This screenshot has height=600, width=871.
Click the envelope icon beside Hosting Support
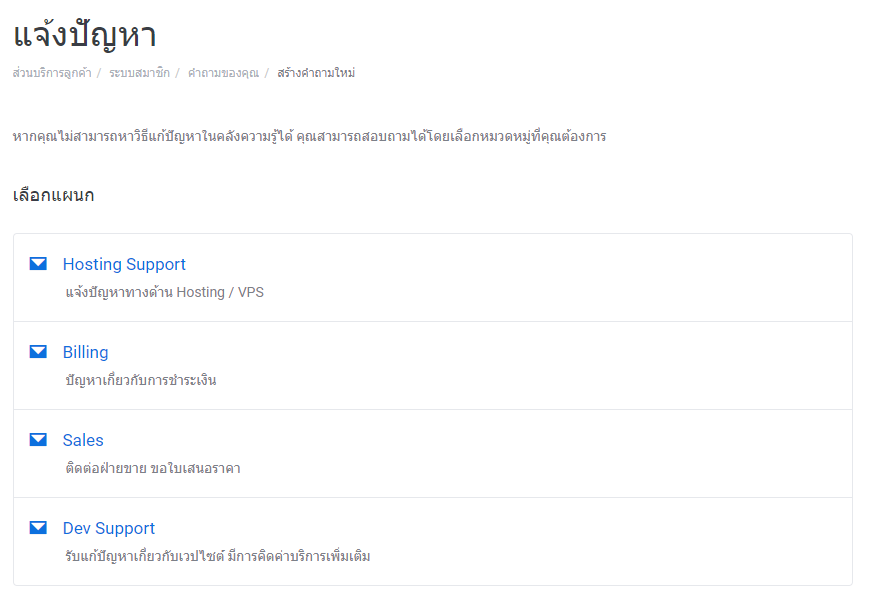coord(38,263)
